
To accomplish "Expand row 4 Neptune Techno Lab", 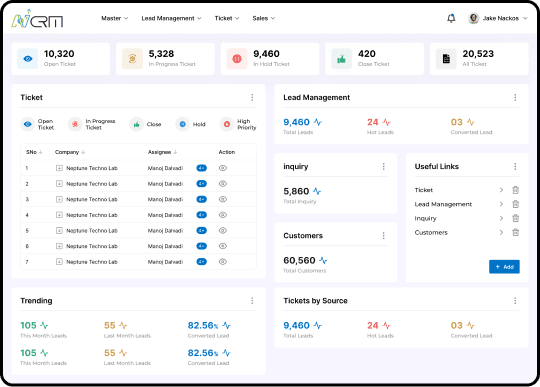I will [59, 215].
